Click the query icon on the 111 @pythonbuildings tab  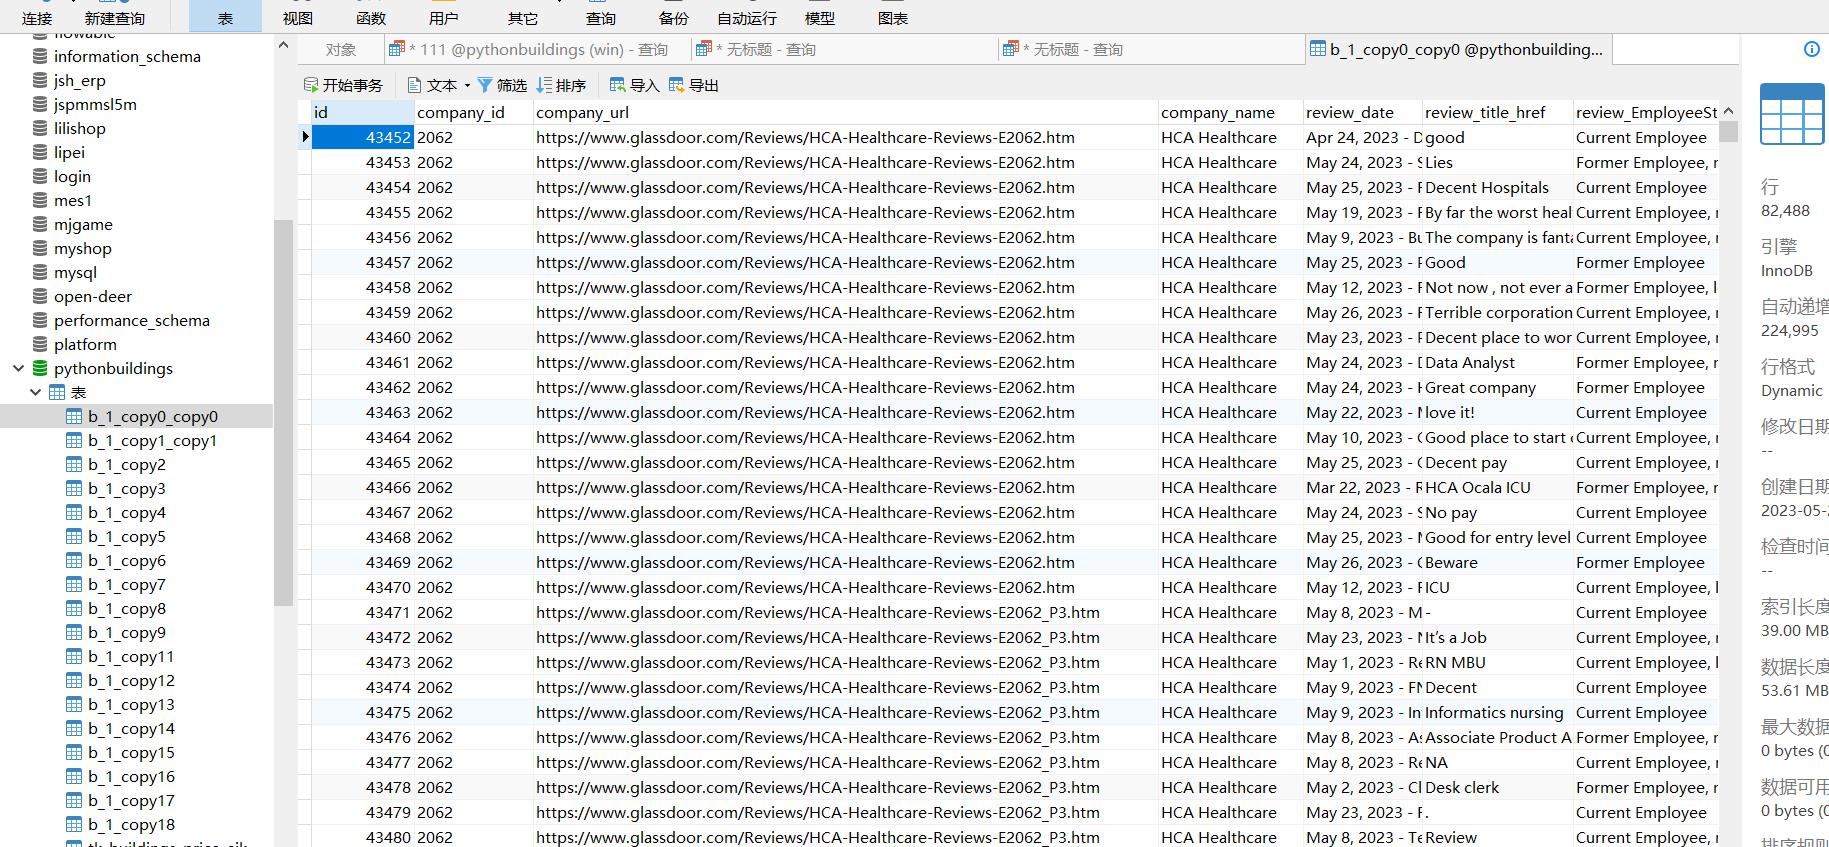pos(397,49)
